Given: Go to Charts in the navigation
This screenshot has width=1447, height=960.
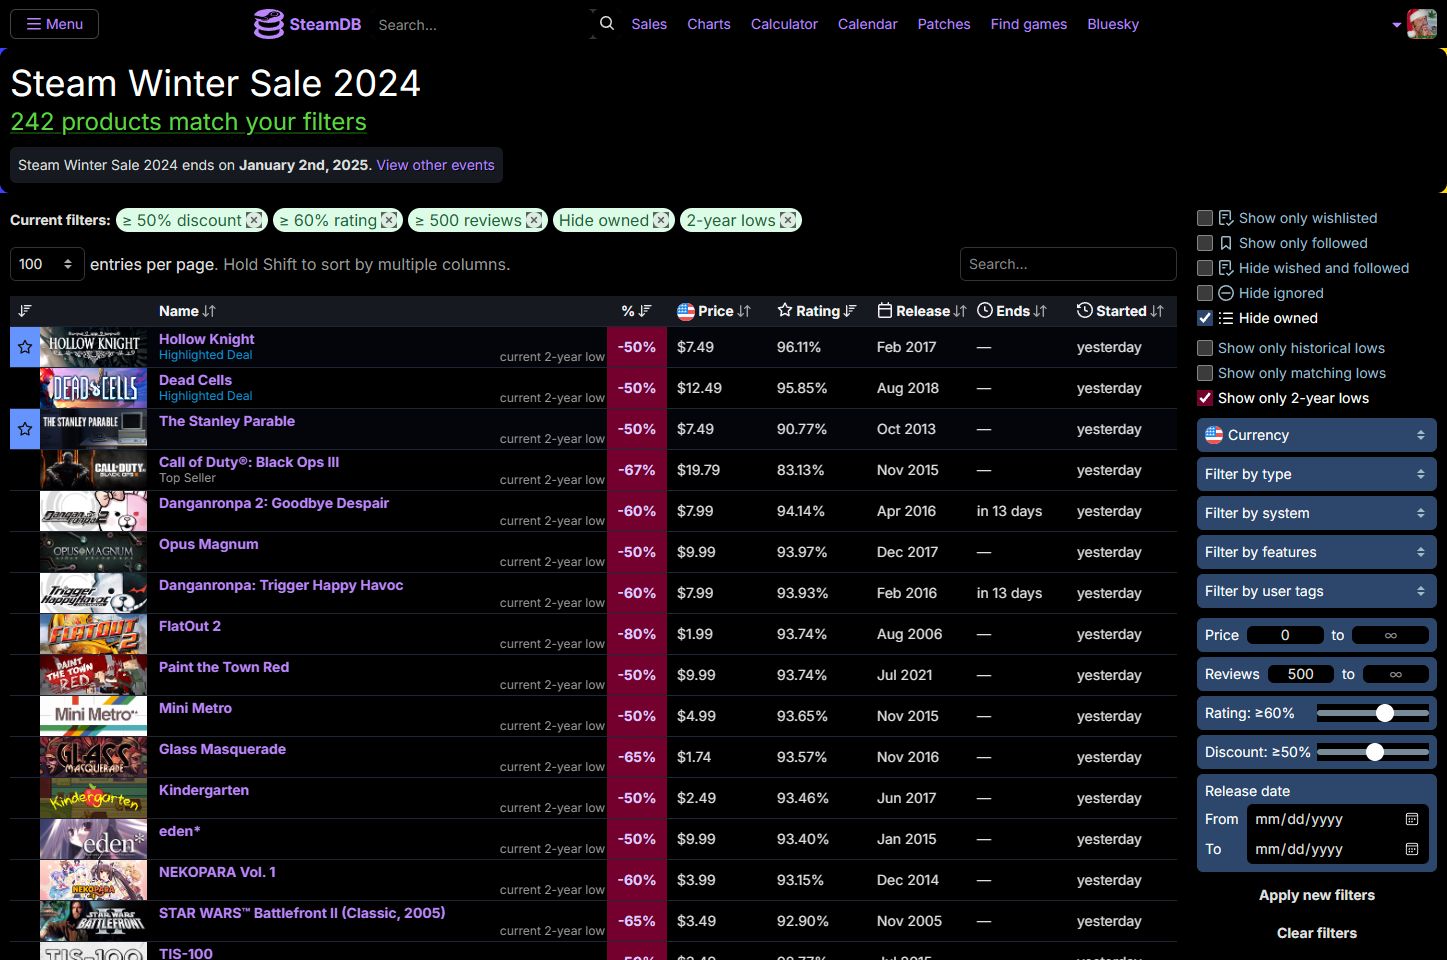Looking at the screenshot, I should (x=709, y=24).
